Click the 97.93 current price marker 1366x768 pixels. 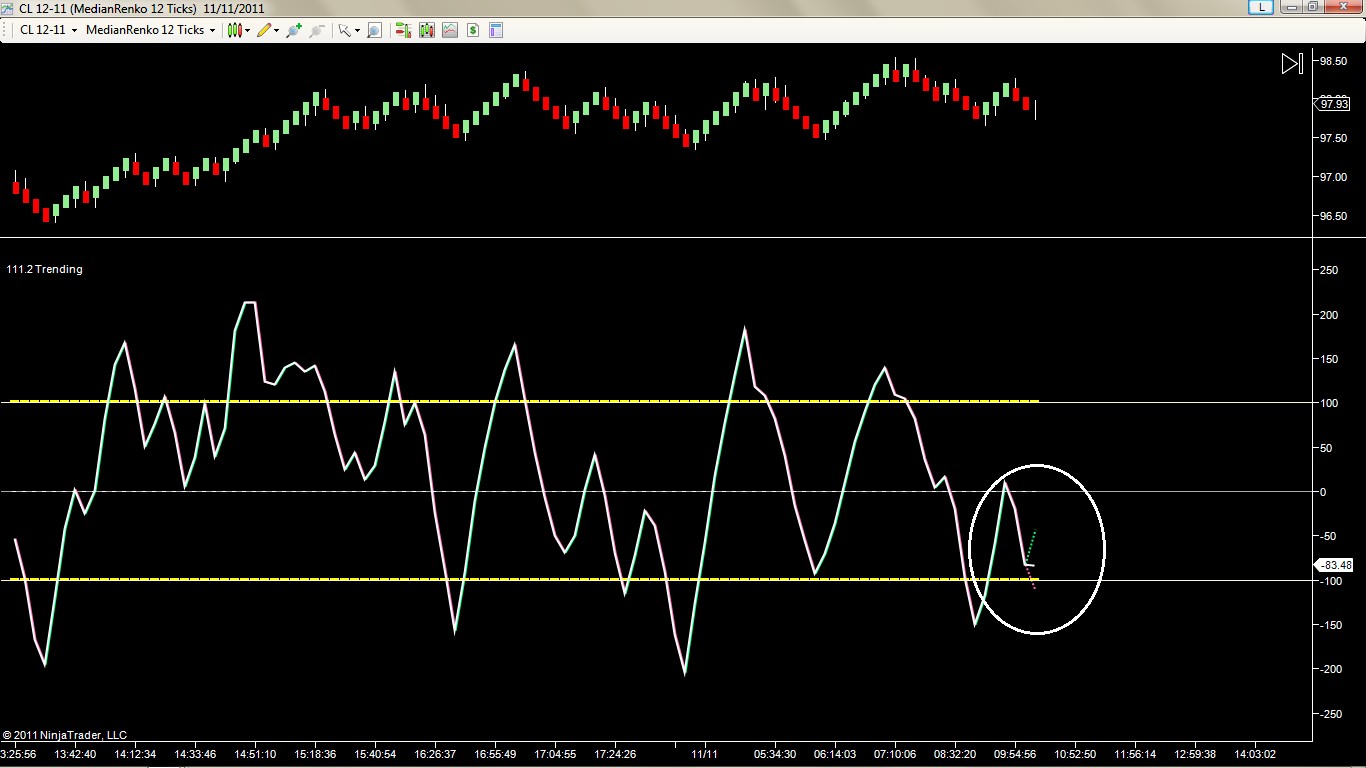[1333, 103]
